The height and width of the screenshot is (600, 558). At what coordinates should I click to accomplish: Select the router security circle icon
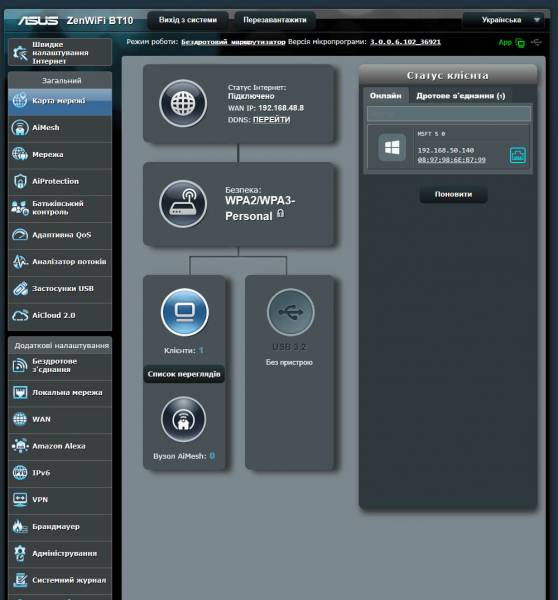coord(183,204)
